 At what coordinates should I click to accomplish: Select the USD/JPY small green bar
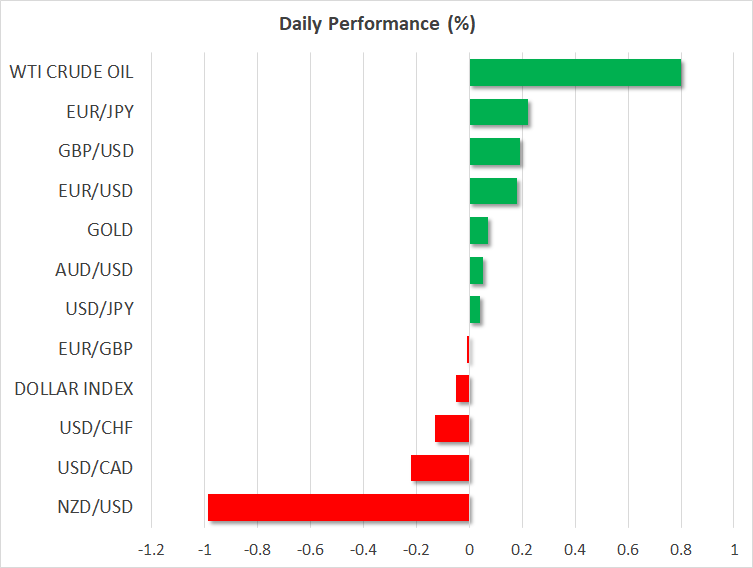(x=474, y=310)
